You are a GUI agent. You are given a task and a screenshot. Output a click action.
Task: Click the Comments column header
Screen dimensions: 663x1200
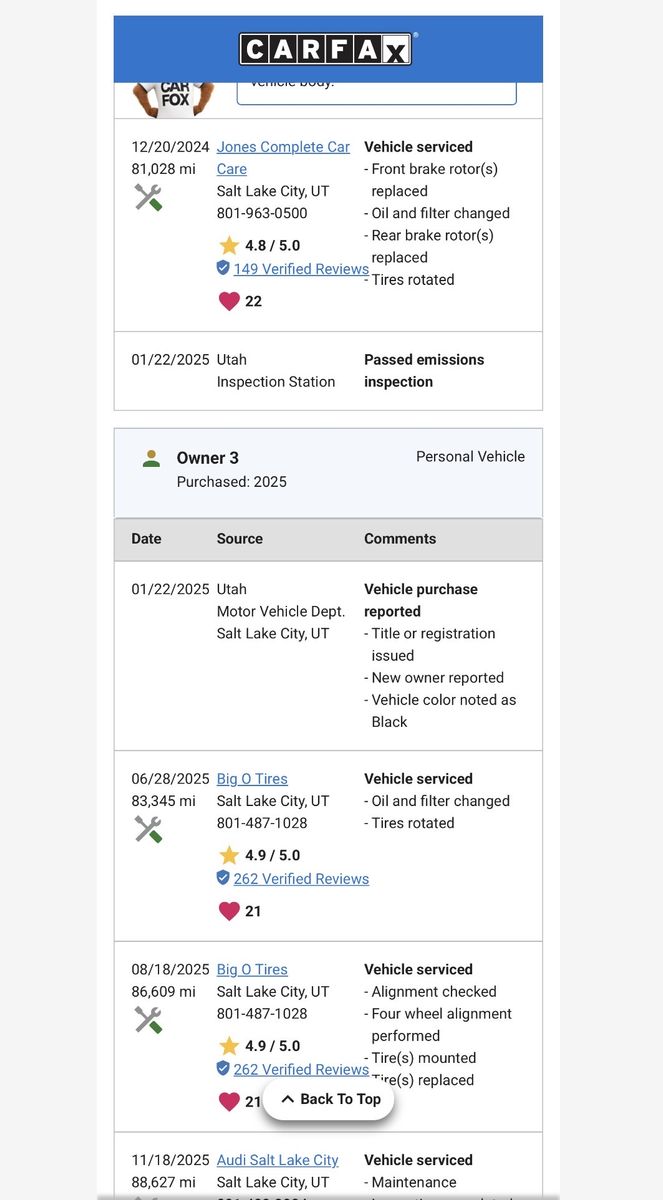pyautogui.click(x=400, y=539)
